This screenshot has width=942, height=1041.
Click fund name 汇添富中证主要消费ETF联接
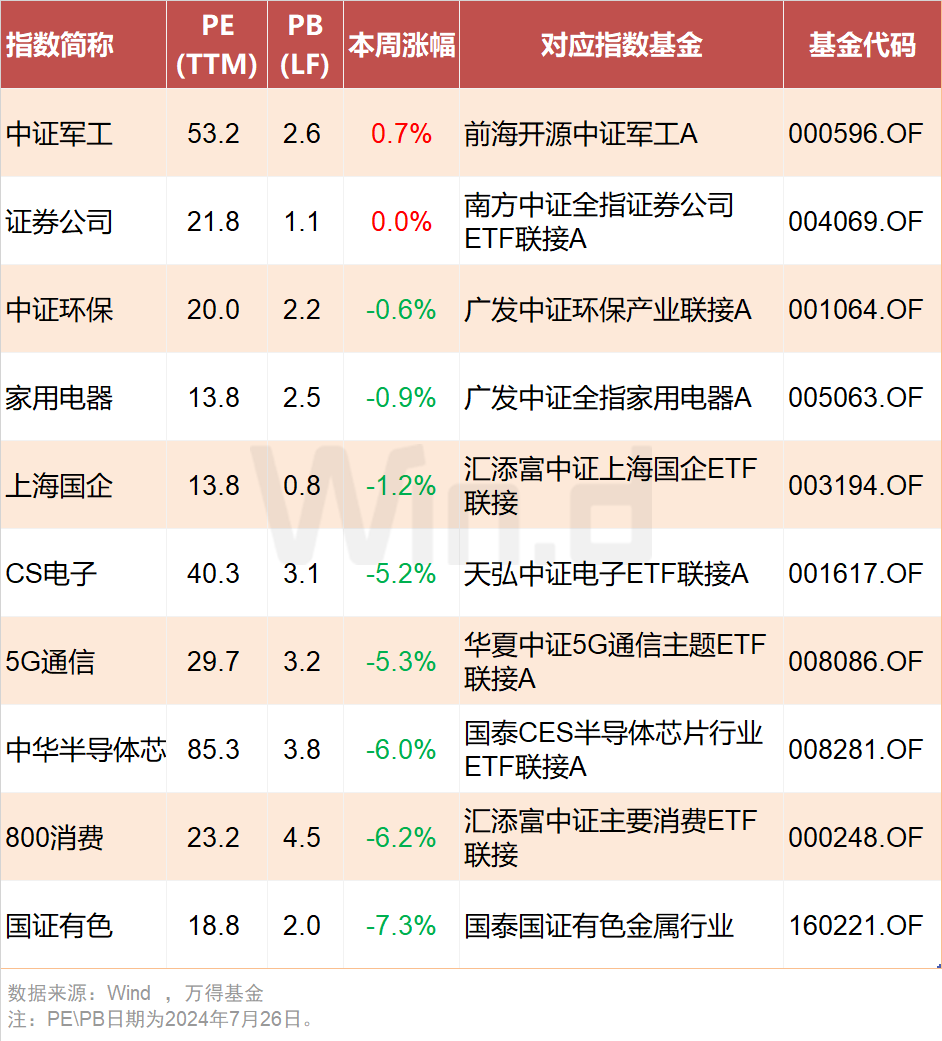pos(610,838)
